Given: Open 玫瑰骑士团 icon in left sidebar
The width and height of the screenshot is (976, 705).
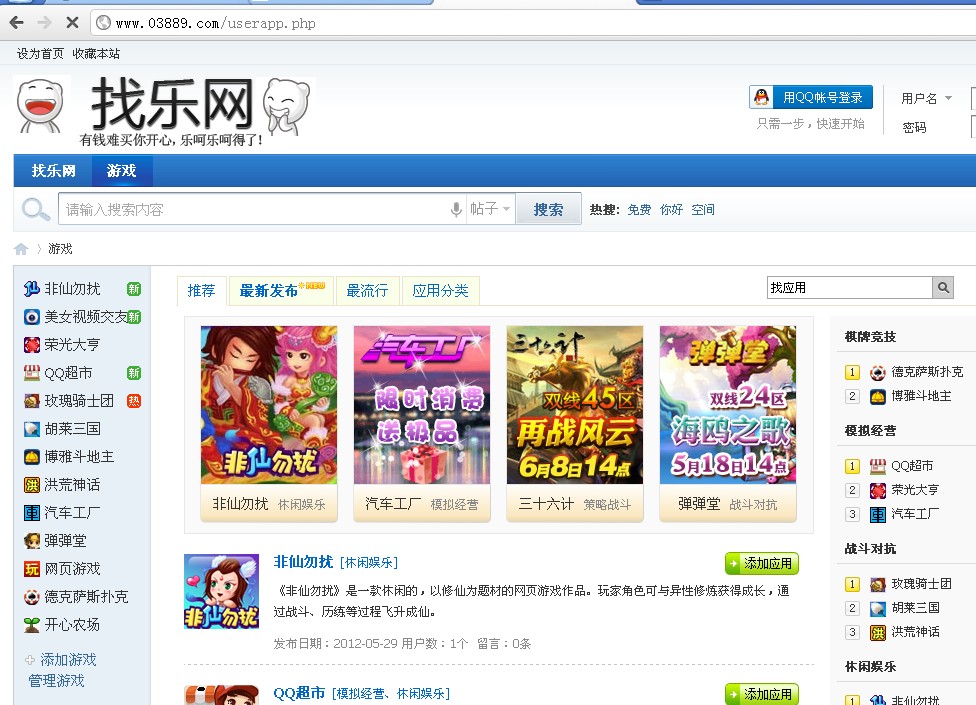Looking at the screenshot, I should tap(32, 401).
